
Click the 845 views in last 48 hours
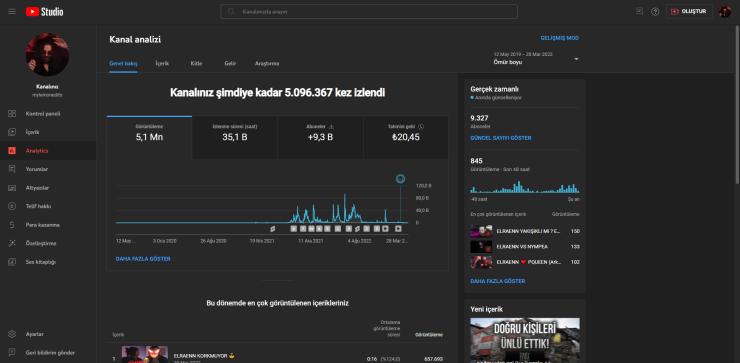coord(476,161)
